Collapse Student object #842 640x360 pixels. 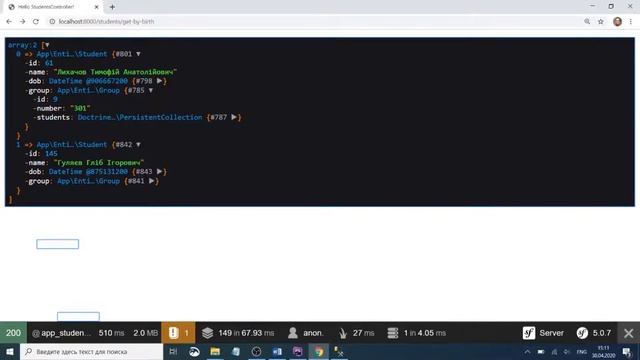[138, 144]
